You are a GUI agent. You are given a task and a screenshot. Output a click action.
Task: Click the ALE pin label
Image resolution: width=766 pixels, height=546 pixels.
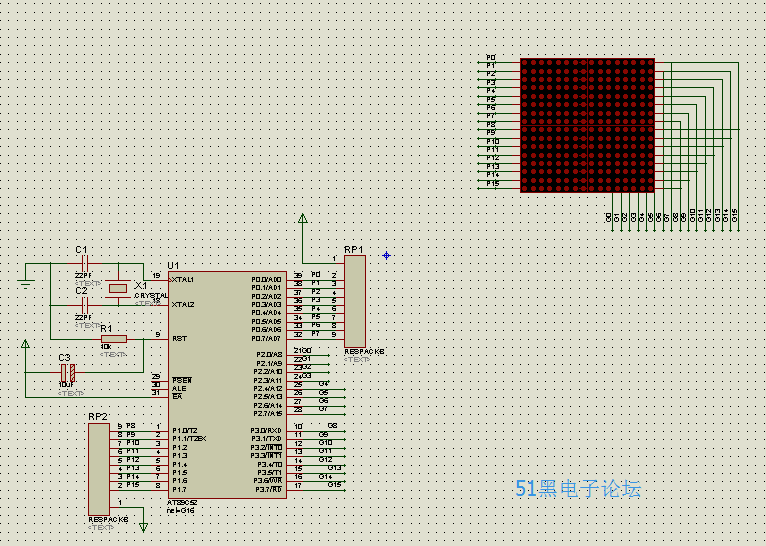tap(179, 388)
